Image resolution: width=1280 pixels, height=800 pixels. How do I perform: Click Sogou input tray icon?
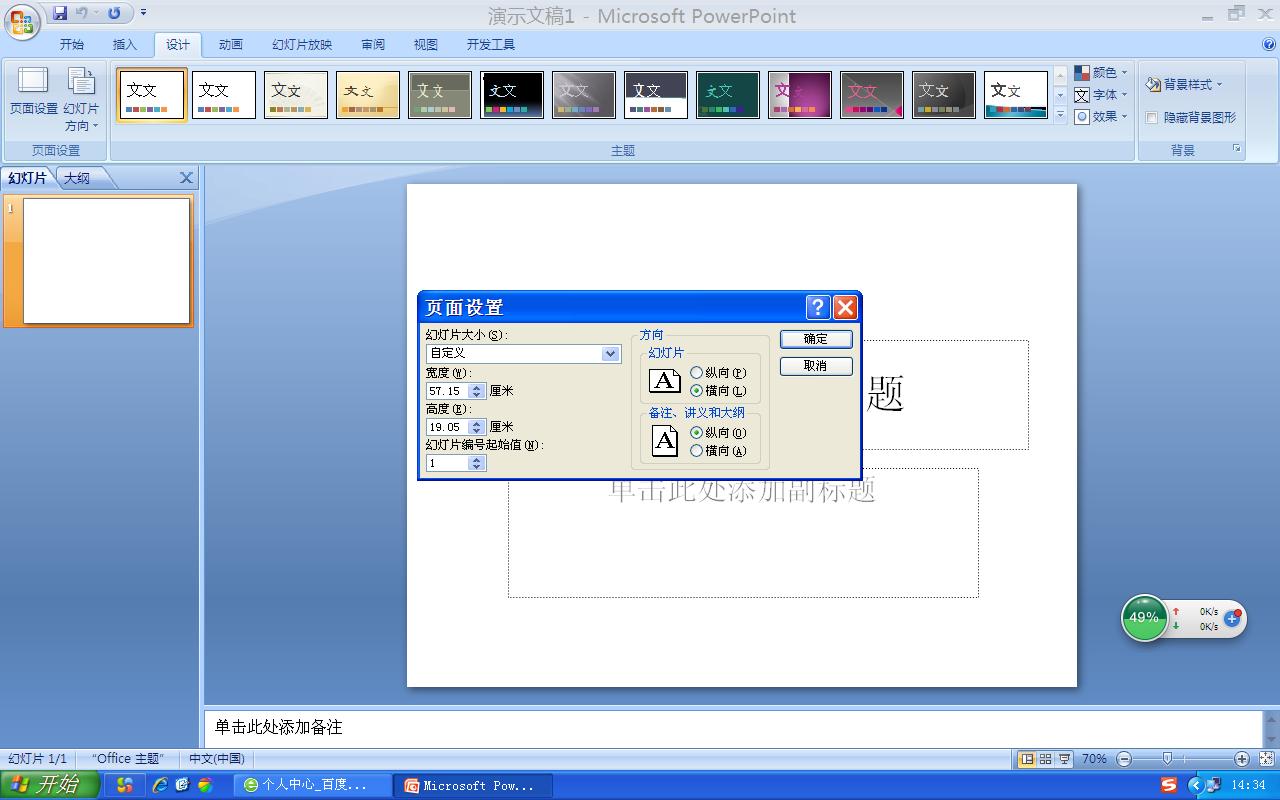(1169, 785)
